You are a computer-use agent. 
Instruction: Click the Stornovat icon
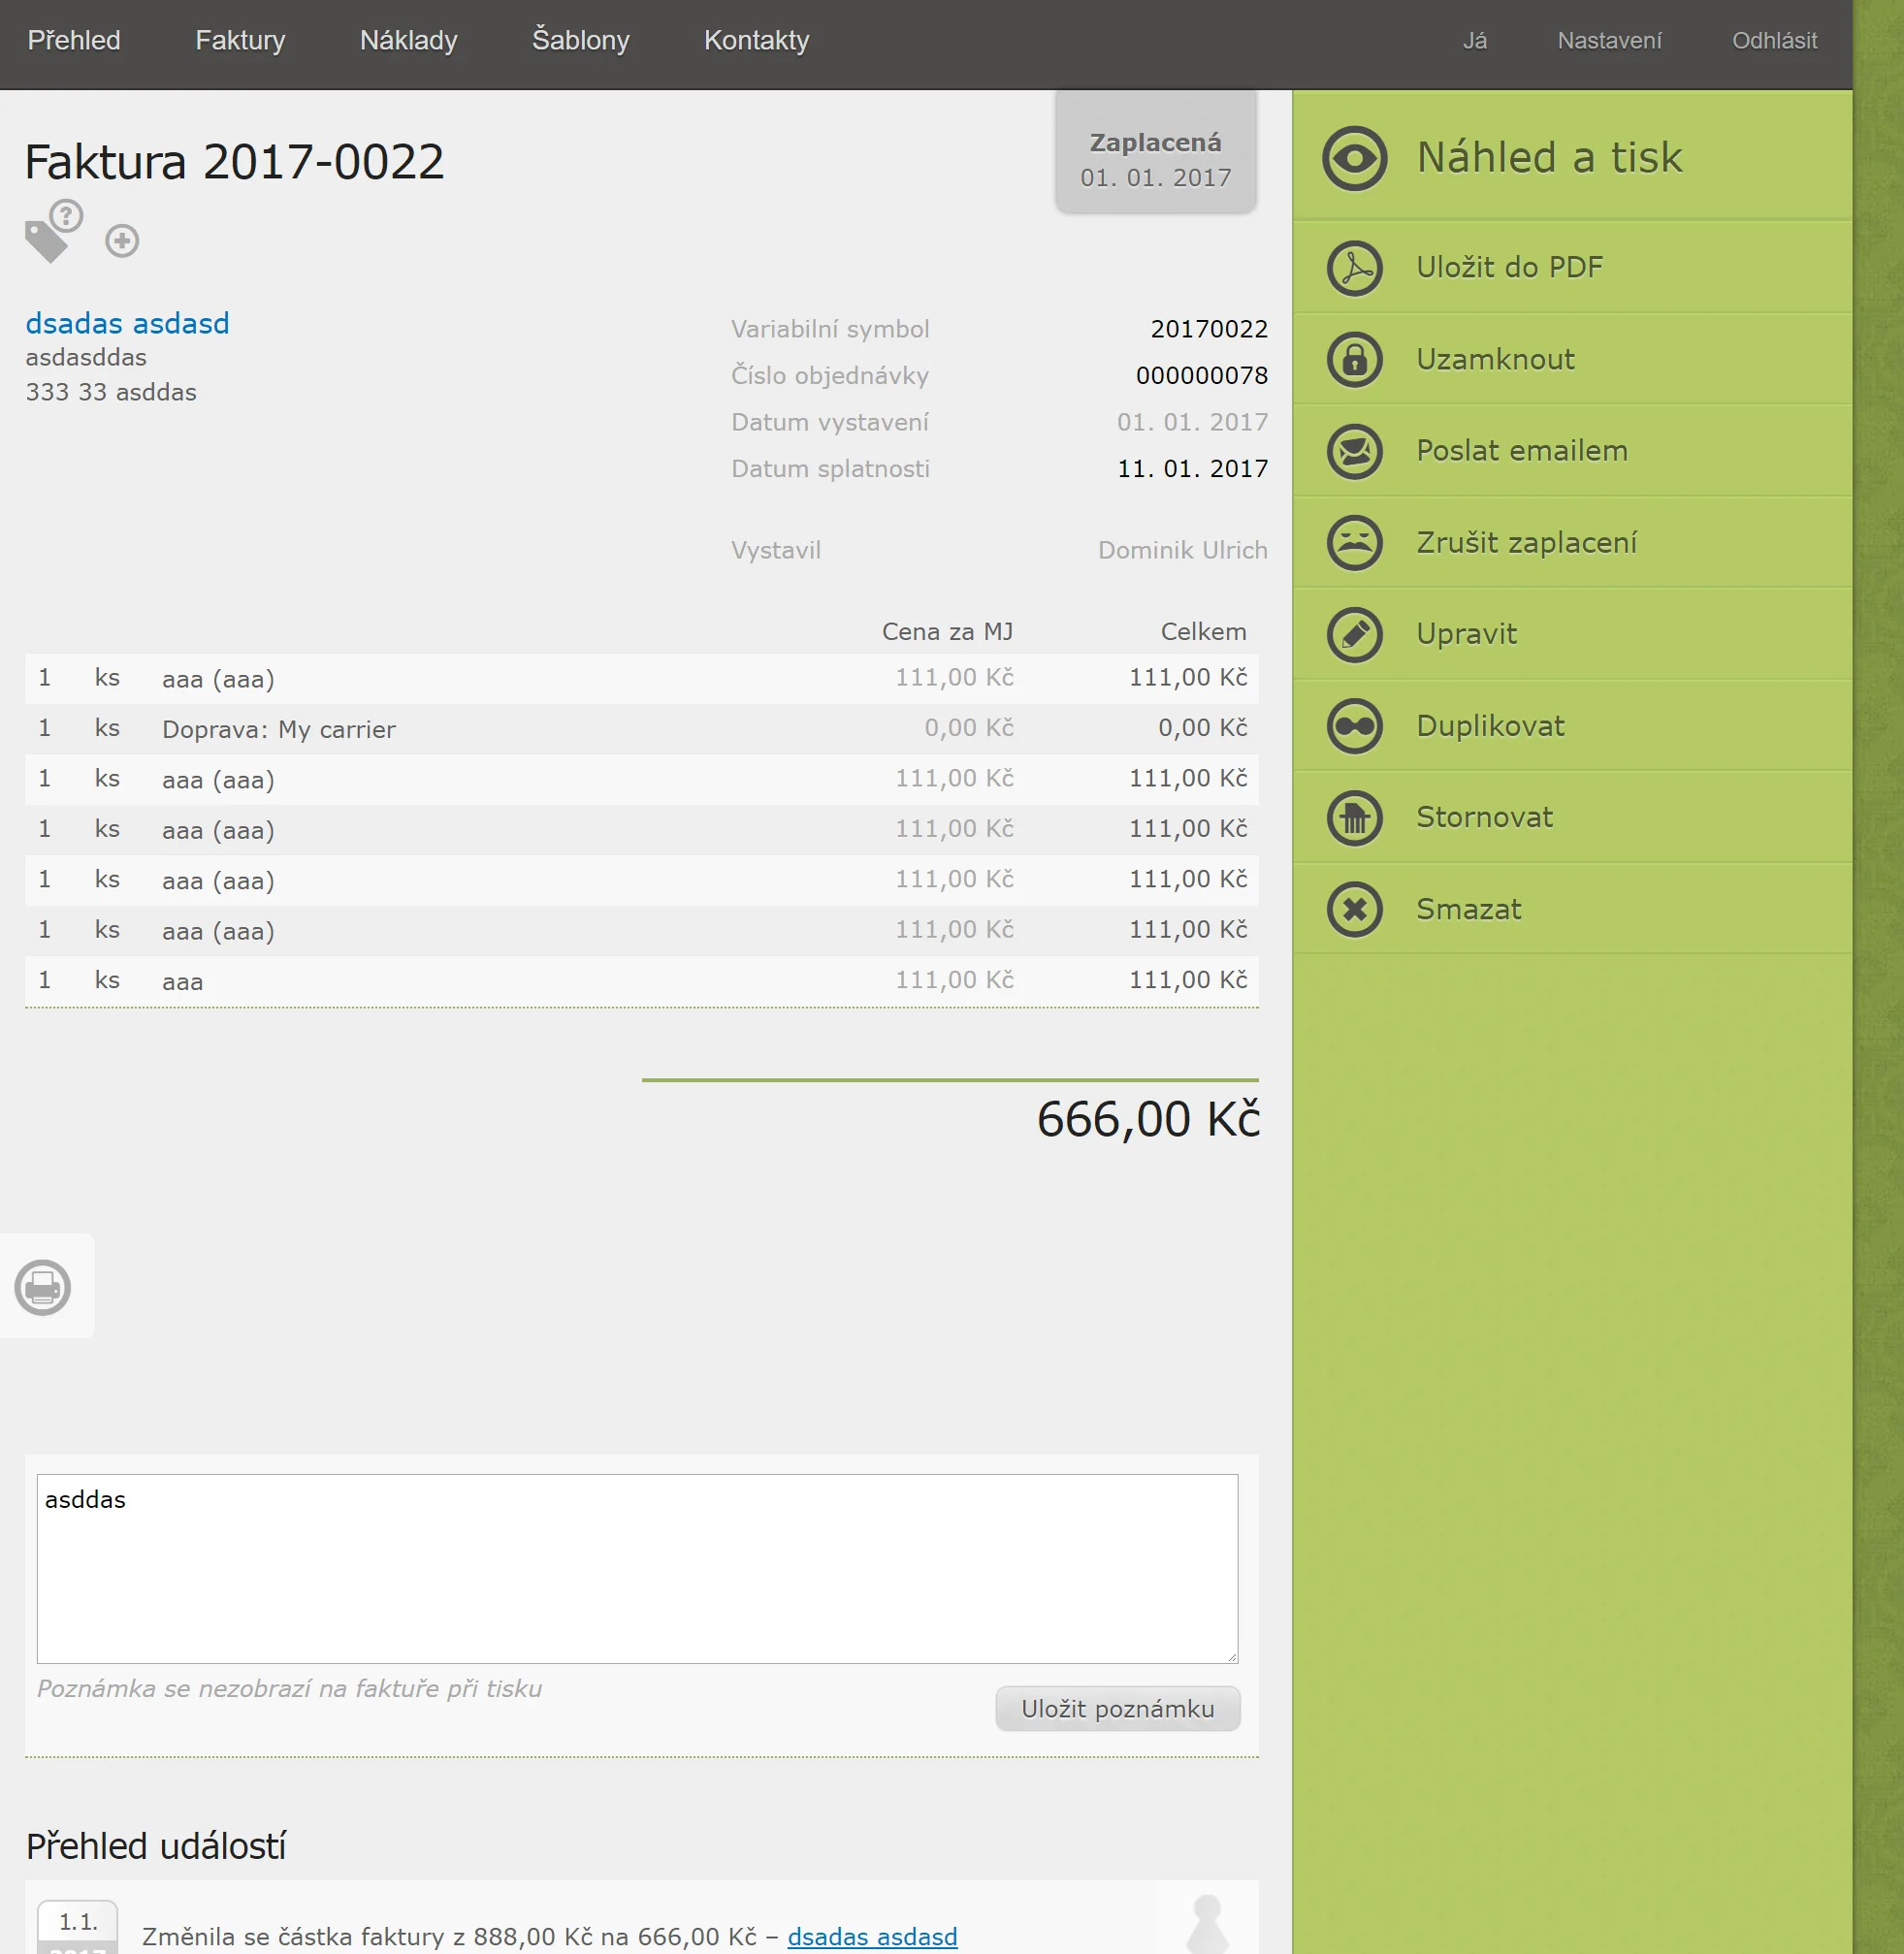[x=1354, y=818]
